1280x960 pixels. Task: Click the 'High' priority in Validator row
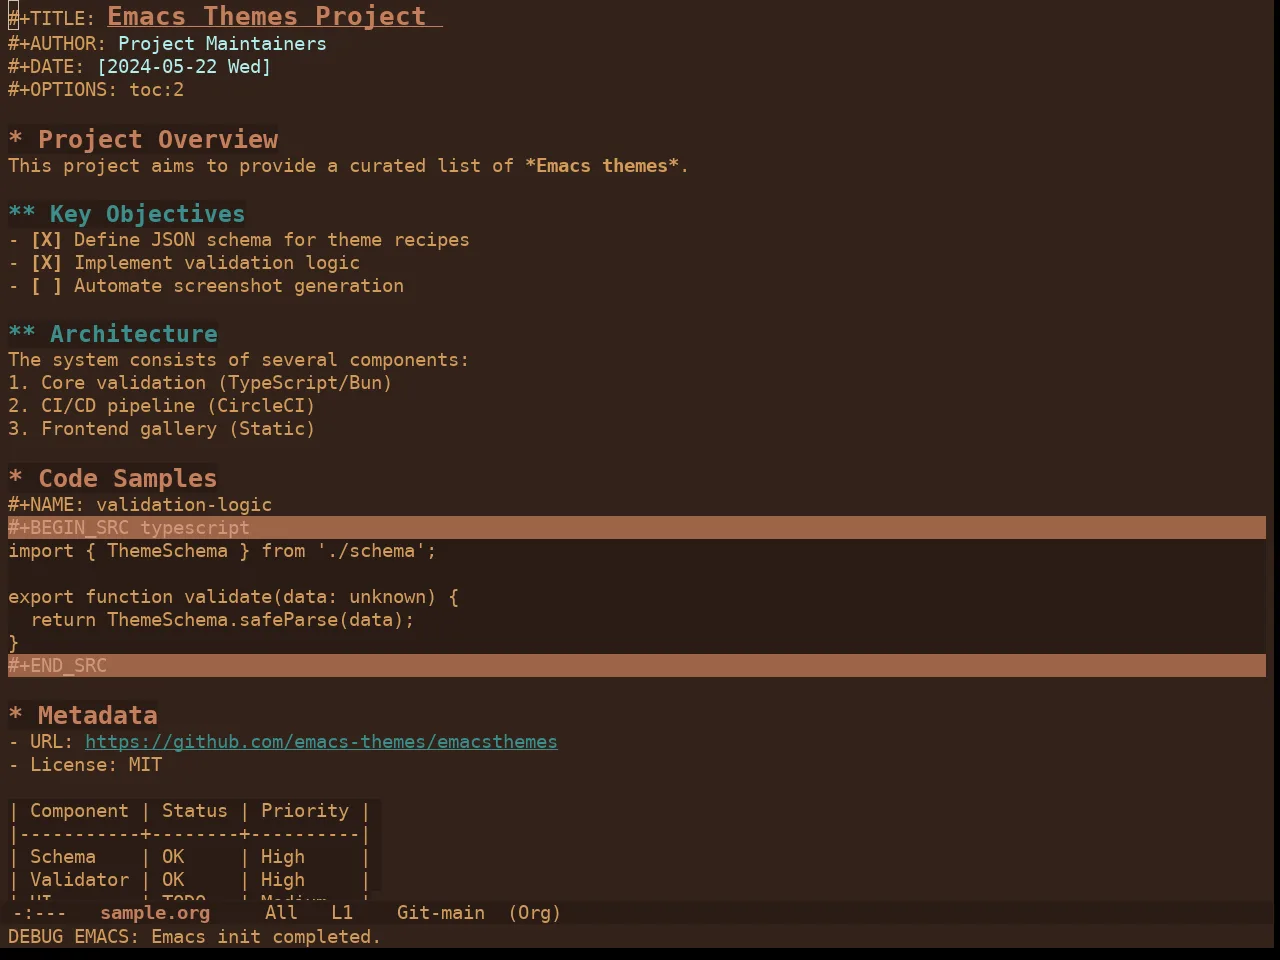click(283, 880)
